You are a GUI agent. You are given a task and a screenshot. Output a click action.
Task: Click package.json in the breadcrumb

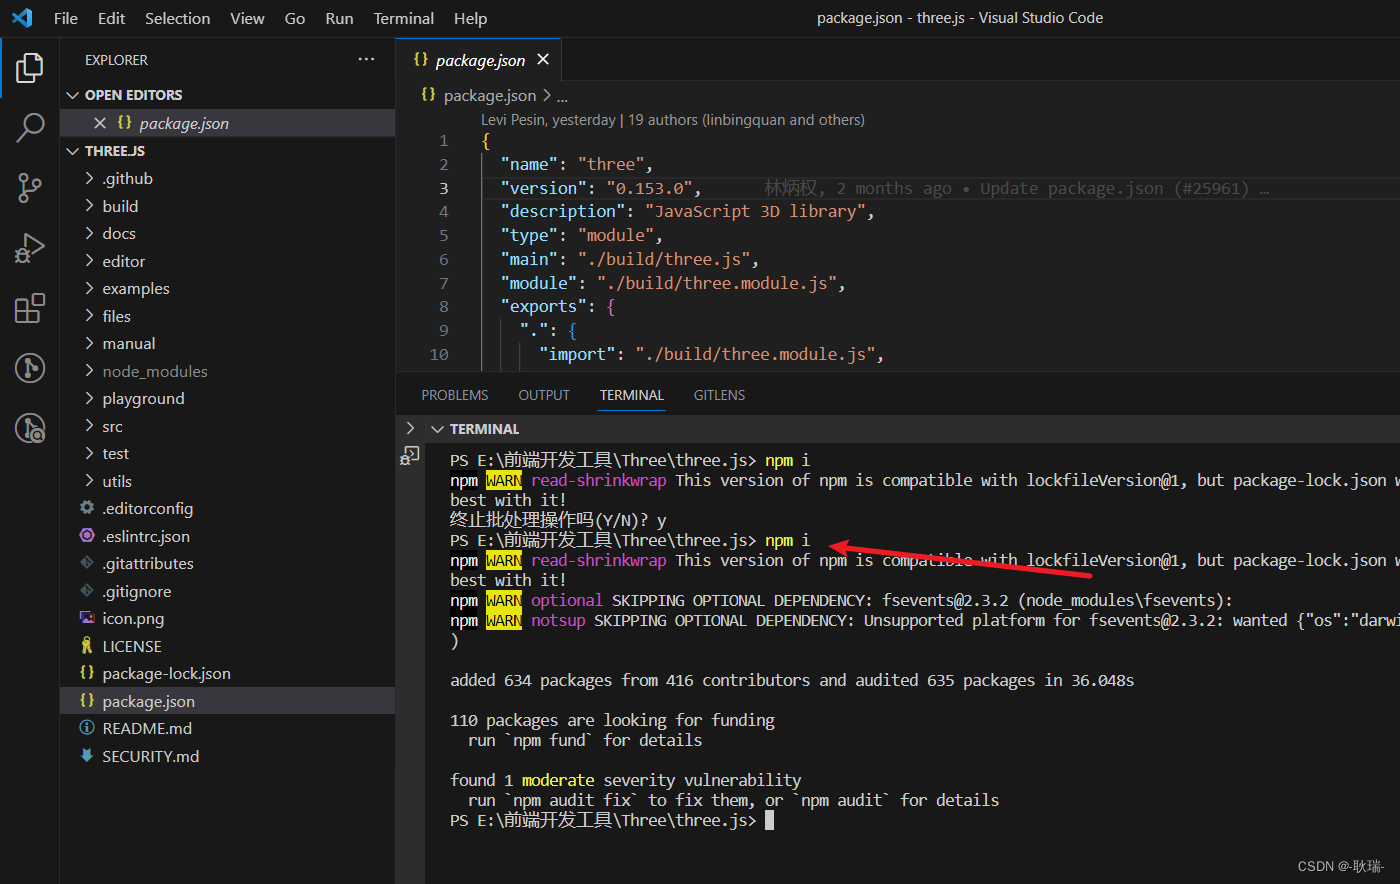point(490,95)
